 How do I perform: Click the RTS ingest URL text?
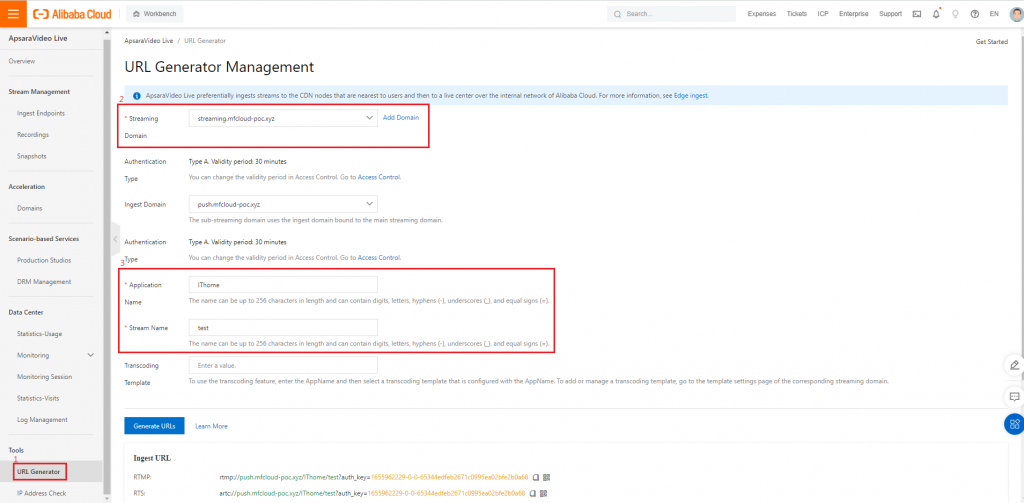(x=373, y=493)
